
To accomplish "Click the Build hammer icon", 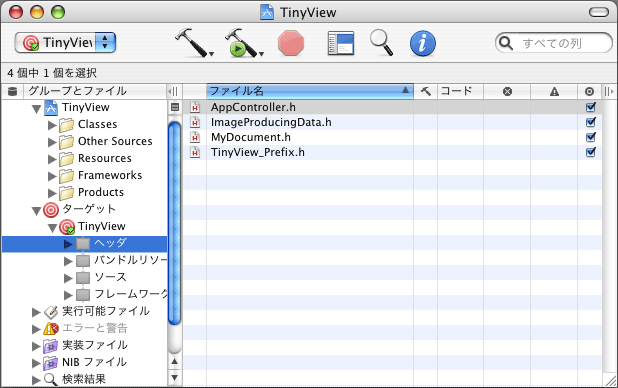I will (192, 43).
